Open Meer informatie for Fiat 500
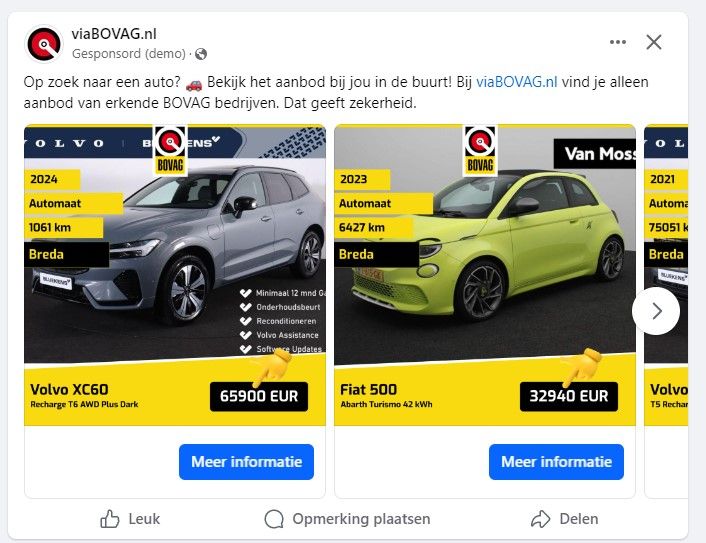Image resolution: width=706 pixels, height=543 pixels. (557, 462)
